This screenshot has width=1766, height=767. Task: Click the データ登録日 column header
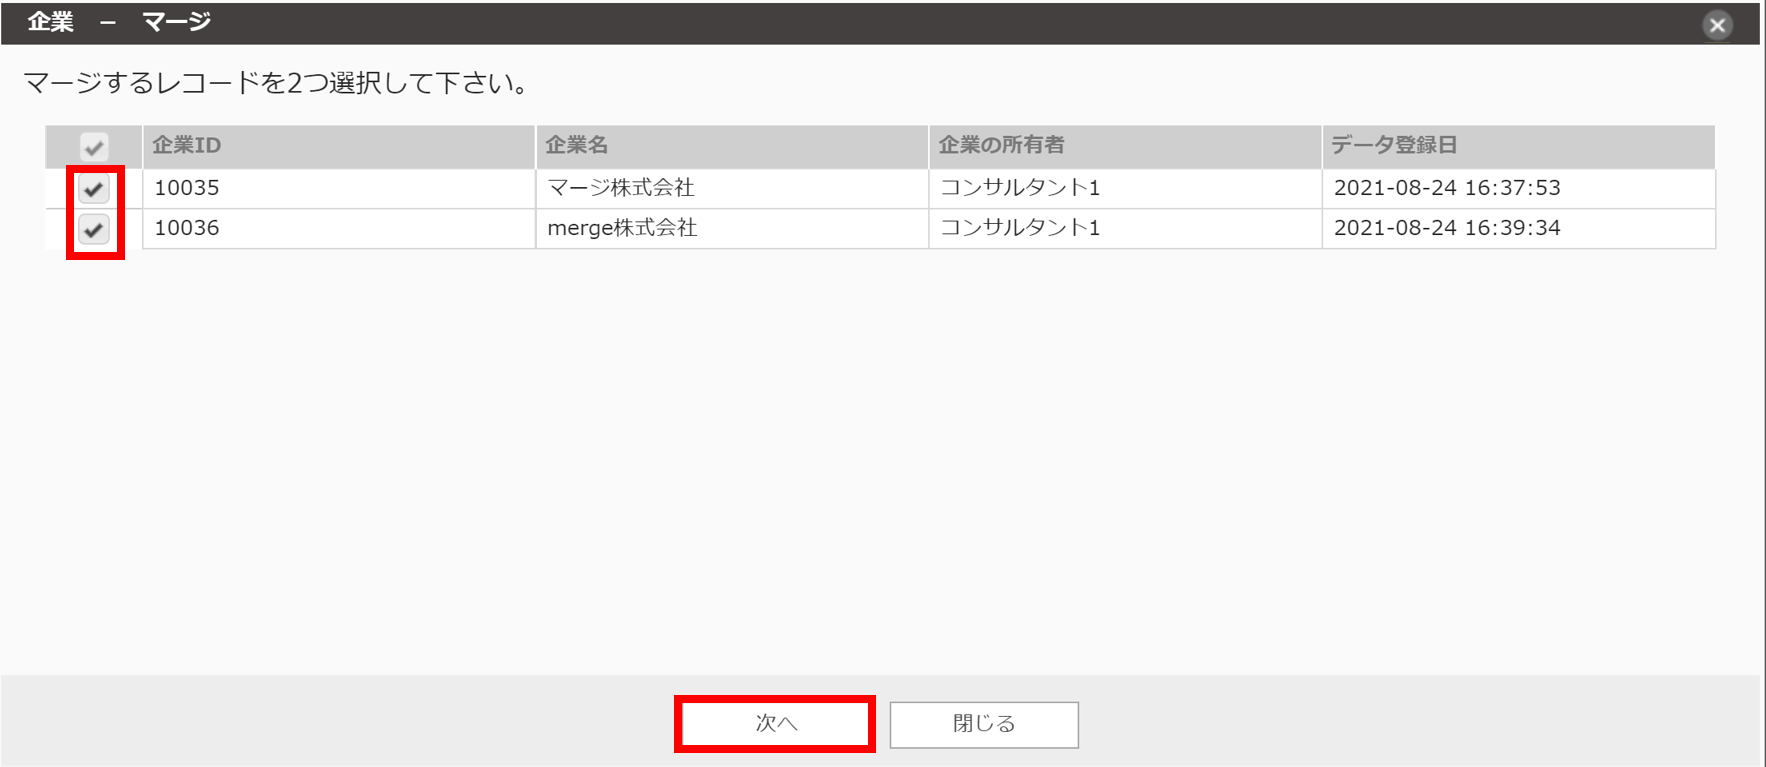(1394, 146)
